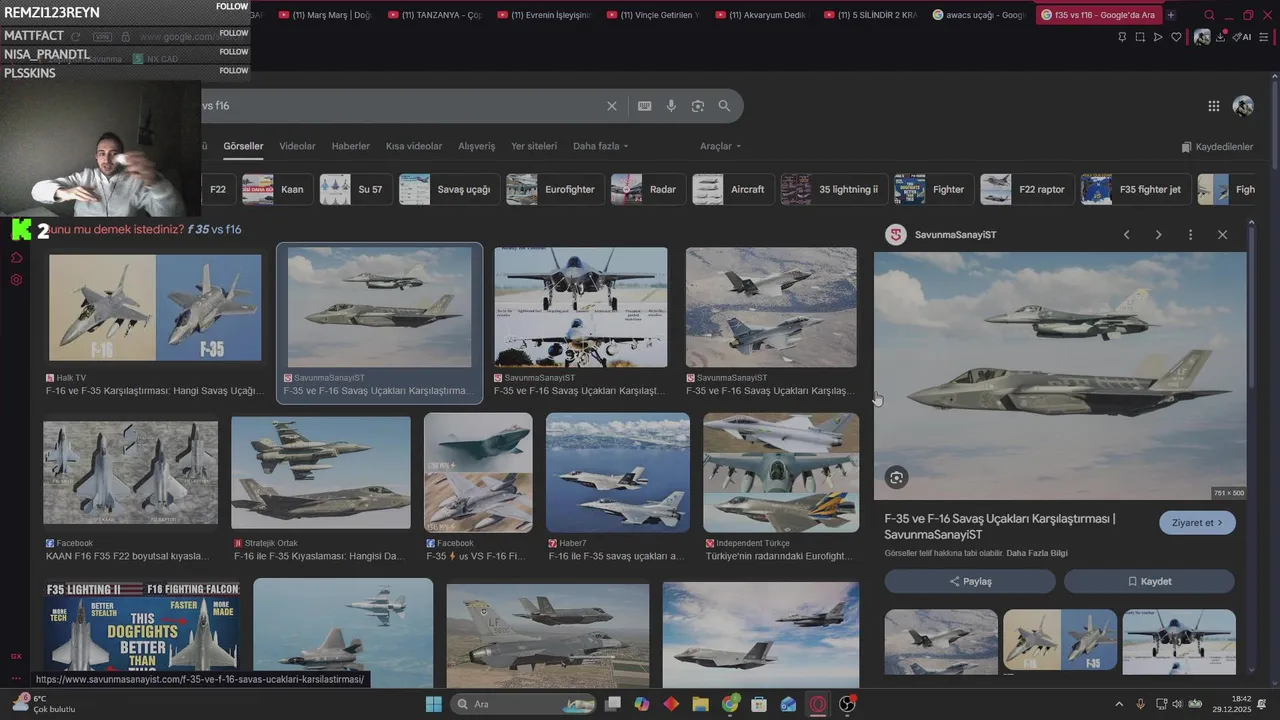
Task: Select the F35 fighter jet filter chip
Action: pyautogui.click(x=1136, y=189)
